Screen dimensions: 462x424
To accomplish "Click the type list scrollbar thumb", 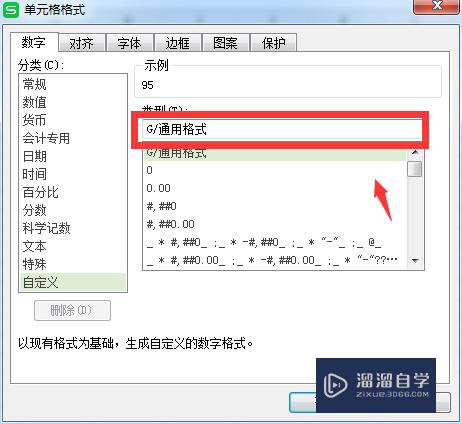I will (415, 169).
